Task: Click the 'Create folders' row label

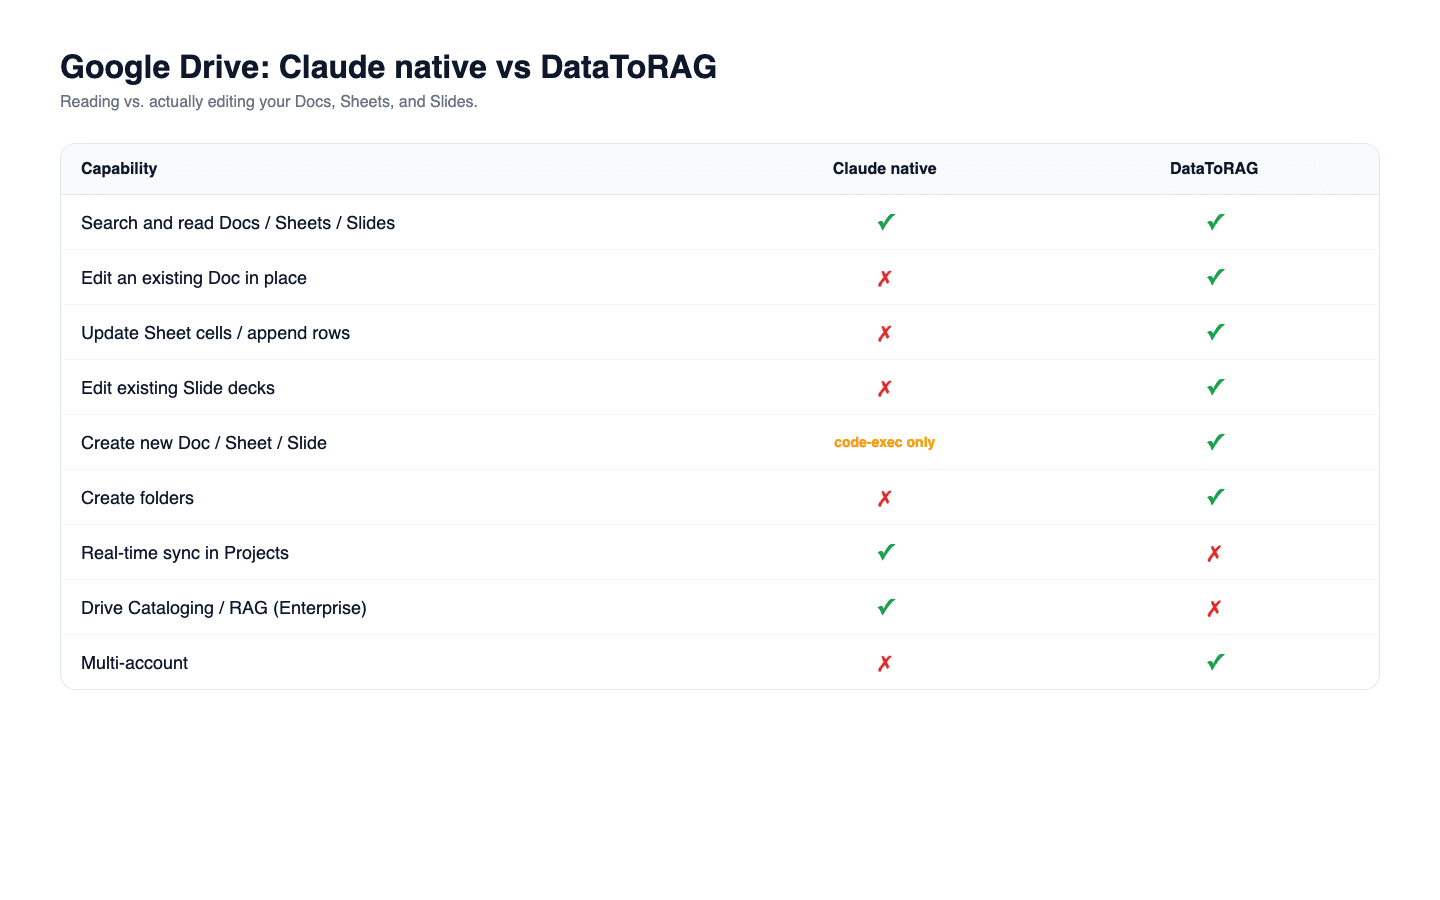Action: [x=138, y=498]
